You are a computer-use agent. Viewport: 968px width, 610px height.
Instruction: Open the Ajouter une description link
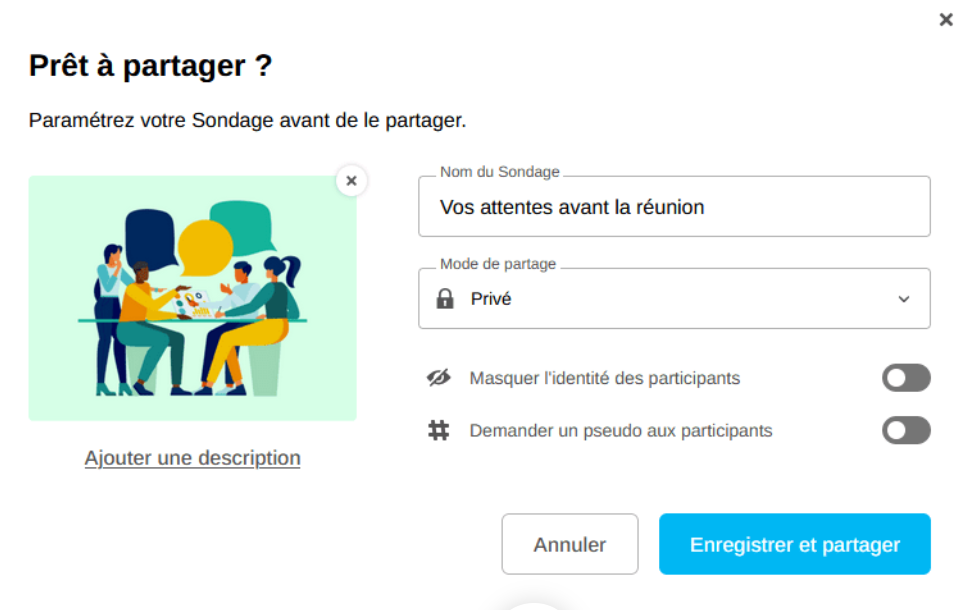pyautogui.click(x=193, y=458)
